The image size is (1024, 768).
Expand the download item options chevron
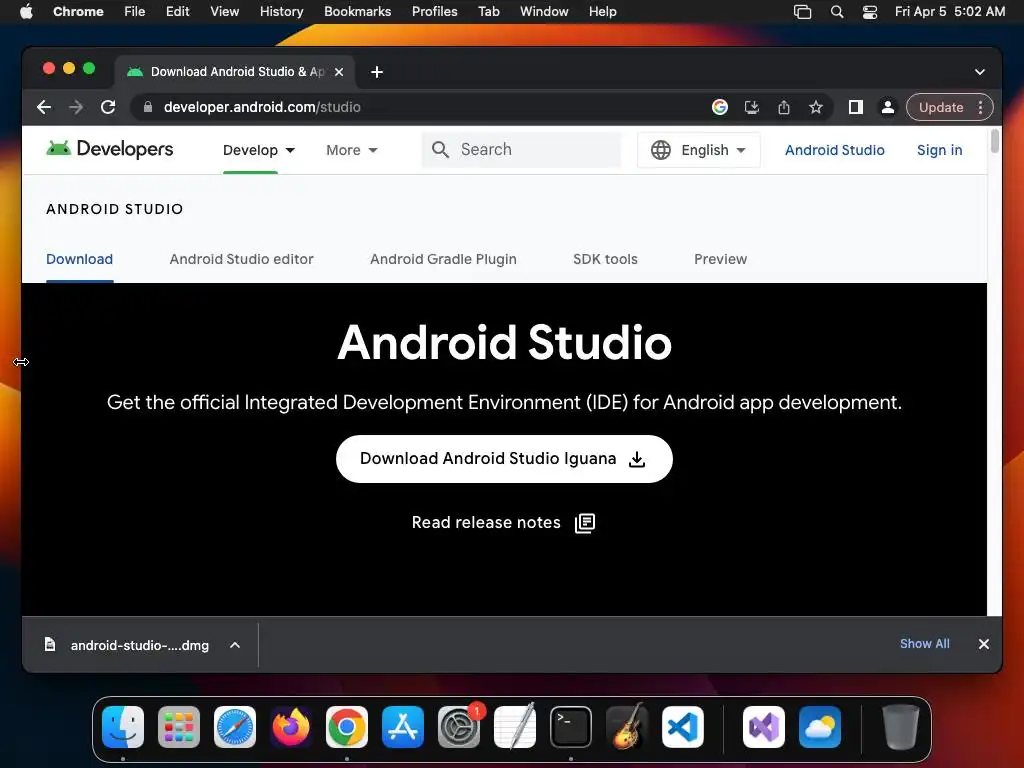point(235,645)
